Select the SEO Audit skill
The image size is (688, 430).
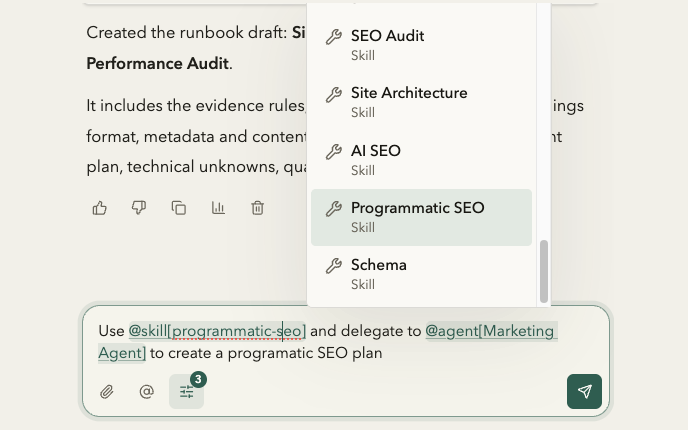pos(421,45)
